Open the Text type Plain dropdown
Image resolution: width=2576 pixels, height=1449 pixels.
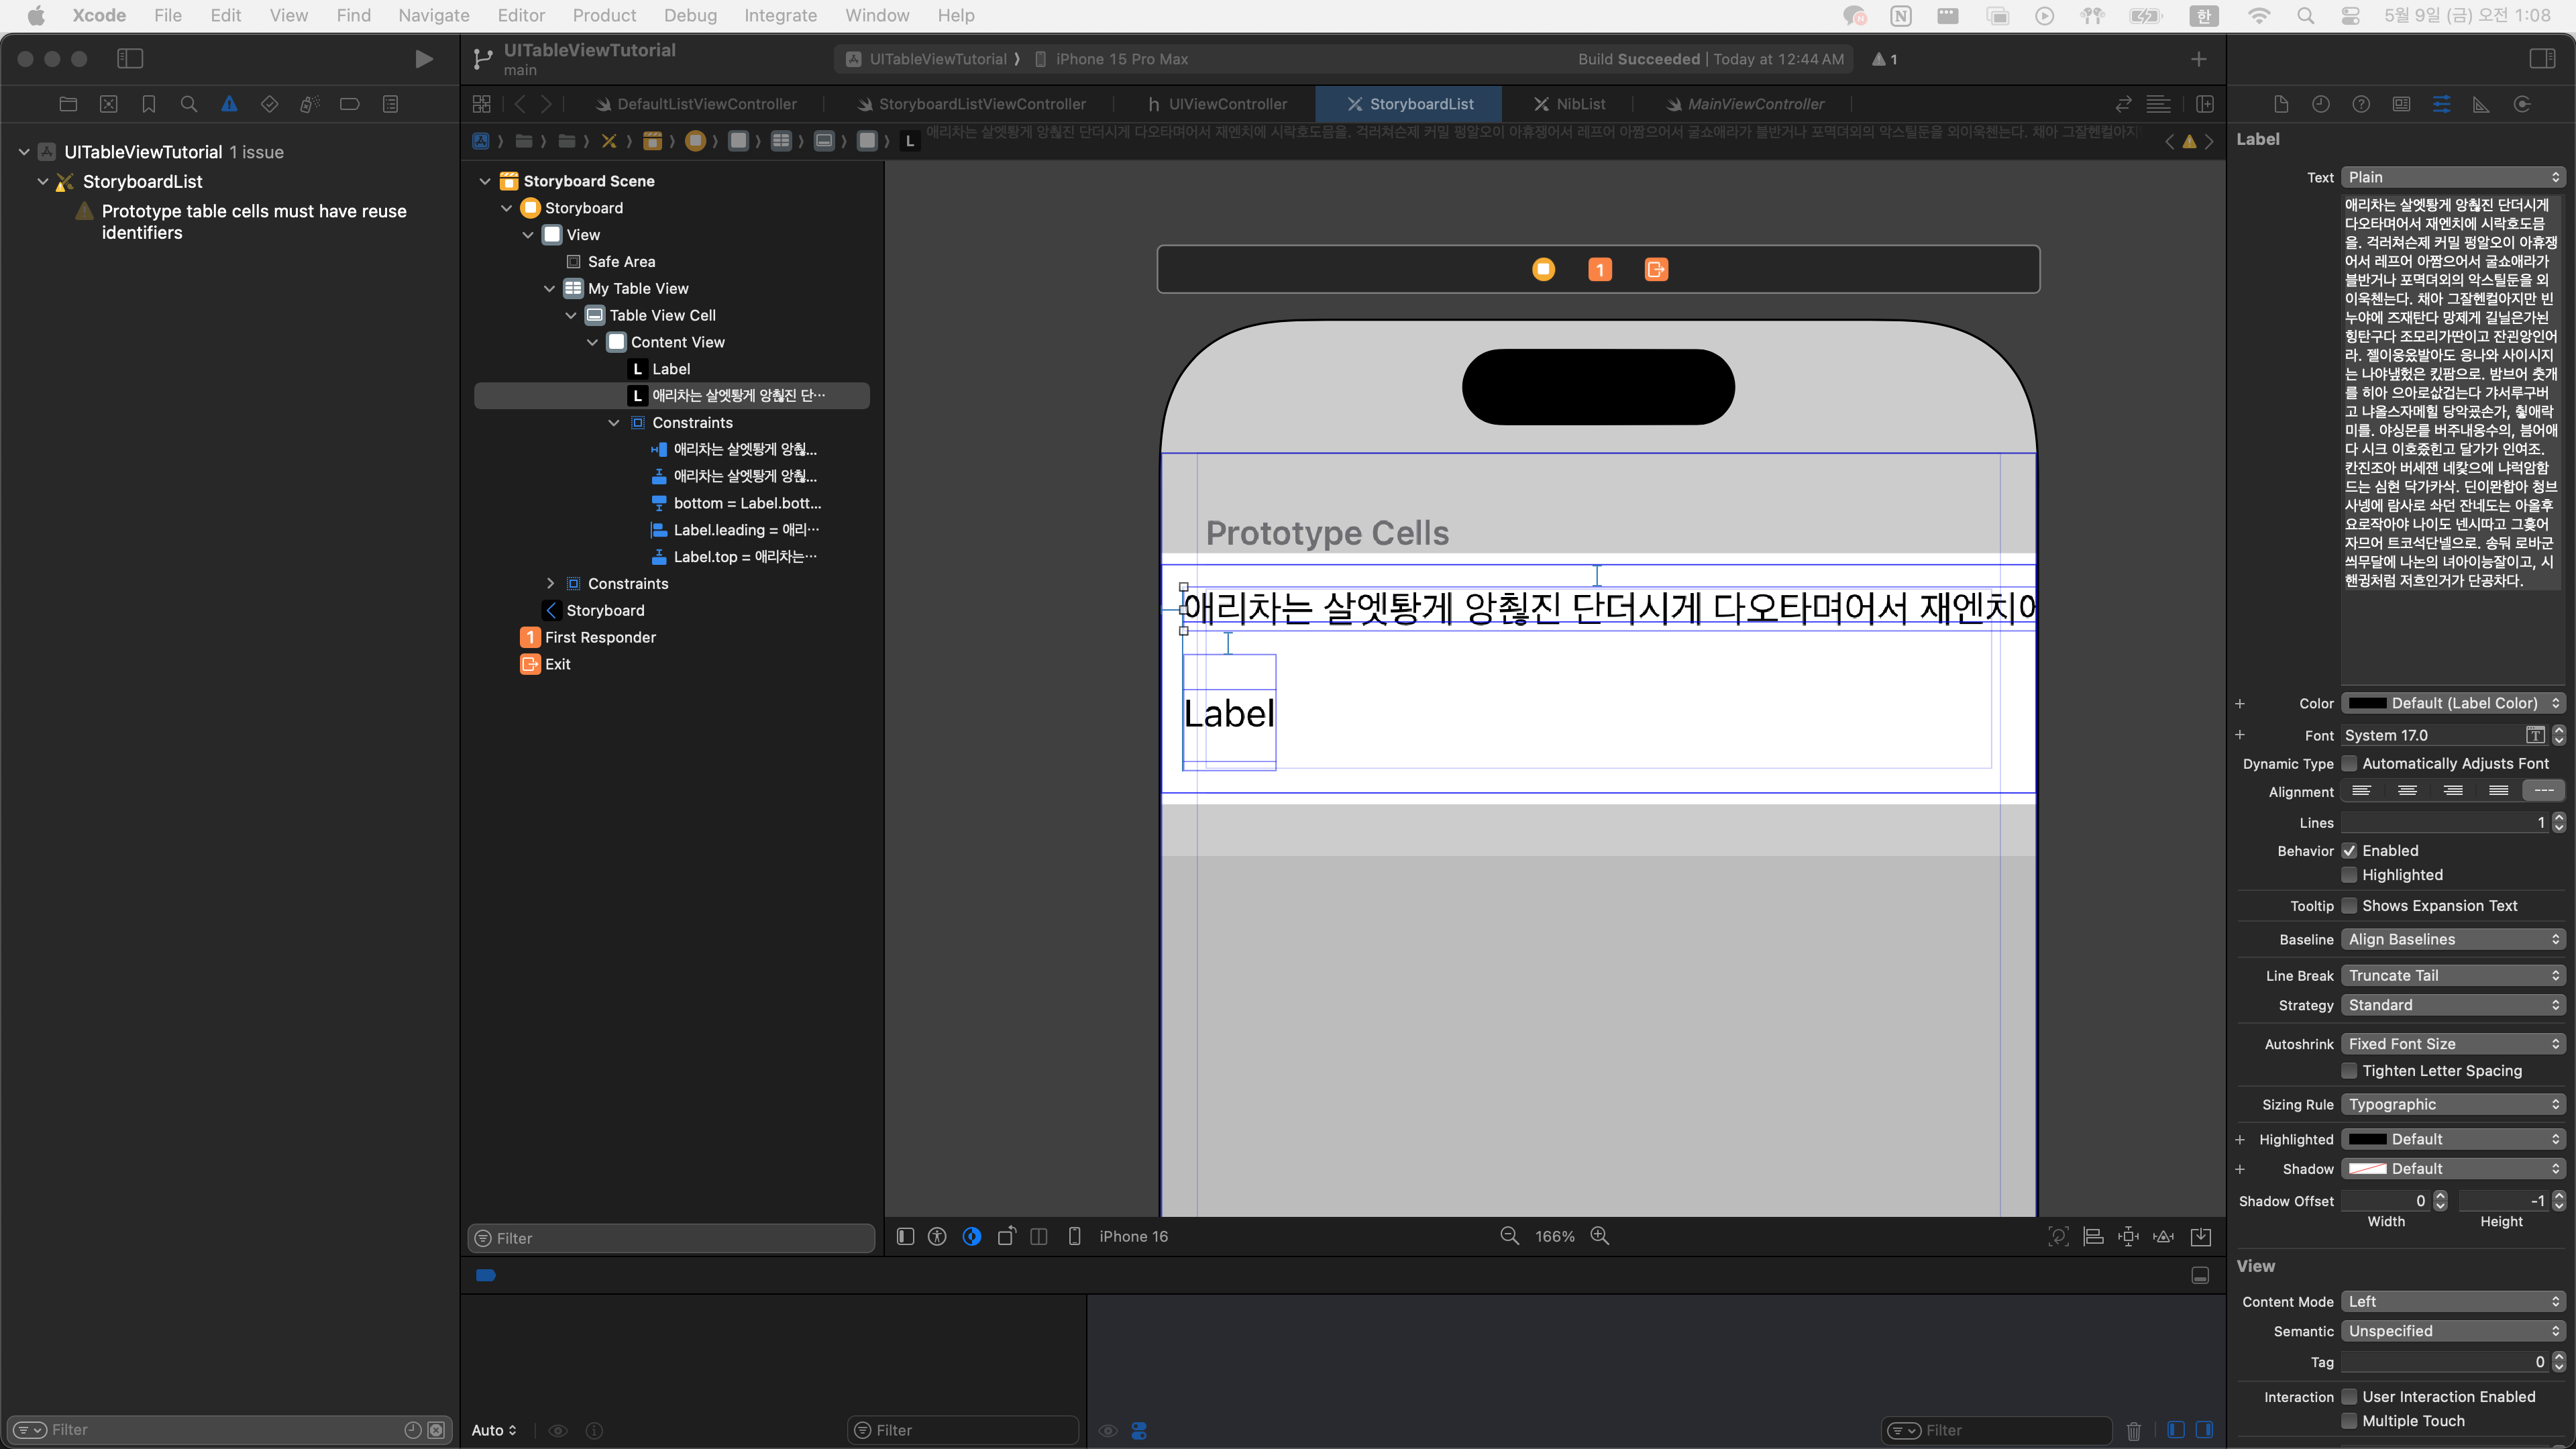pyautogui.click(x=2454, y=177)
